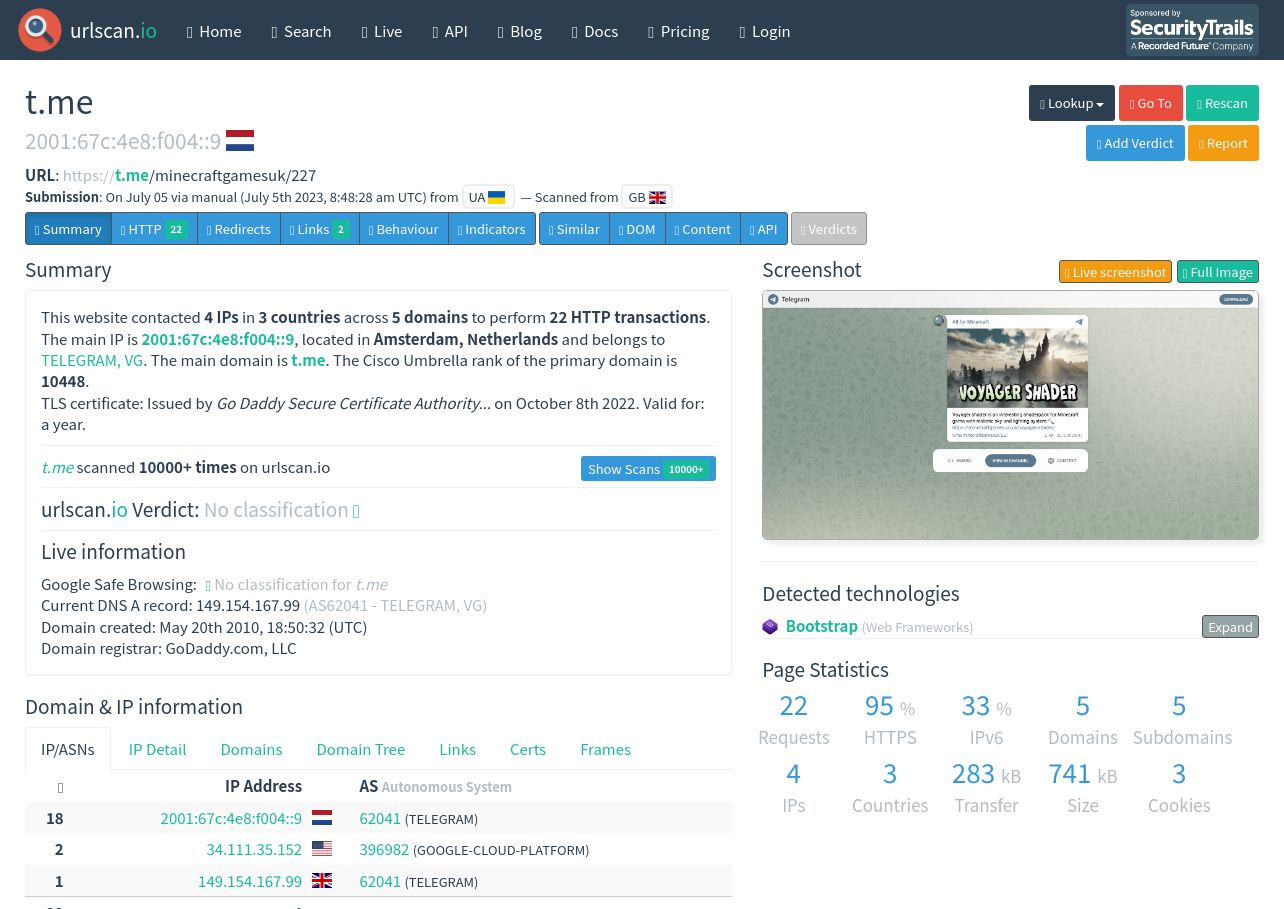Switch to the Frames tab
This screenshot has width=1284, height=909.
[x=605, y=749]
